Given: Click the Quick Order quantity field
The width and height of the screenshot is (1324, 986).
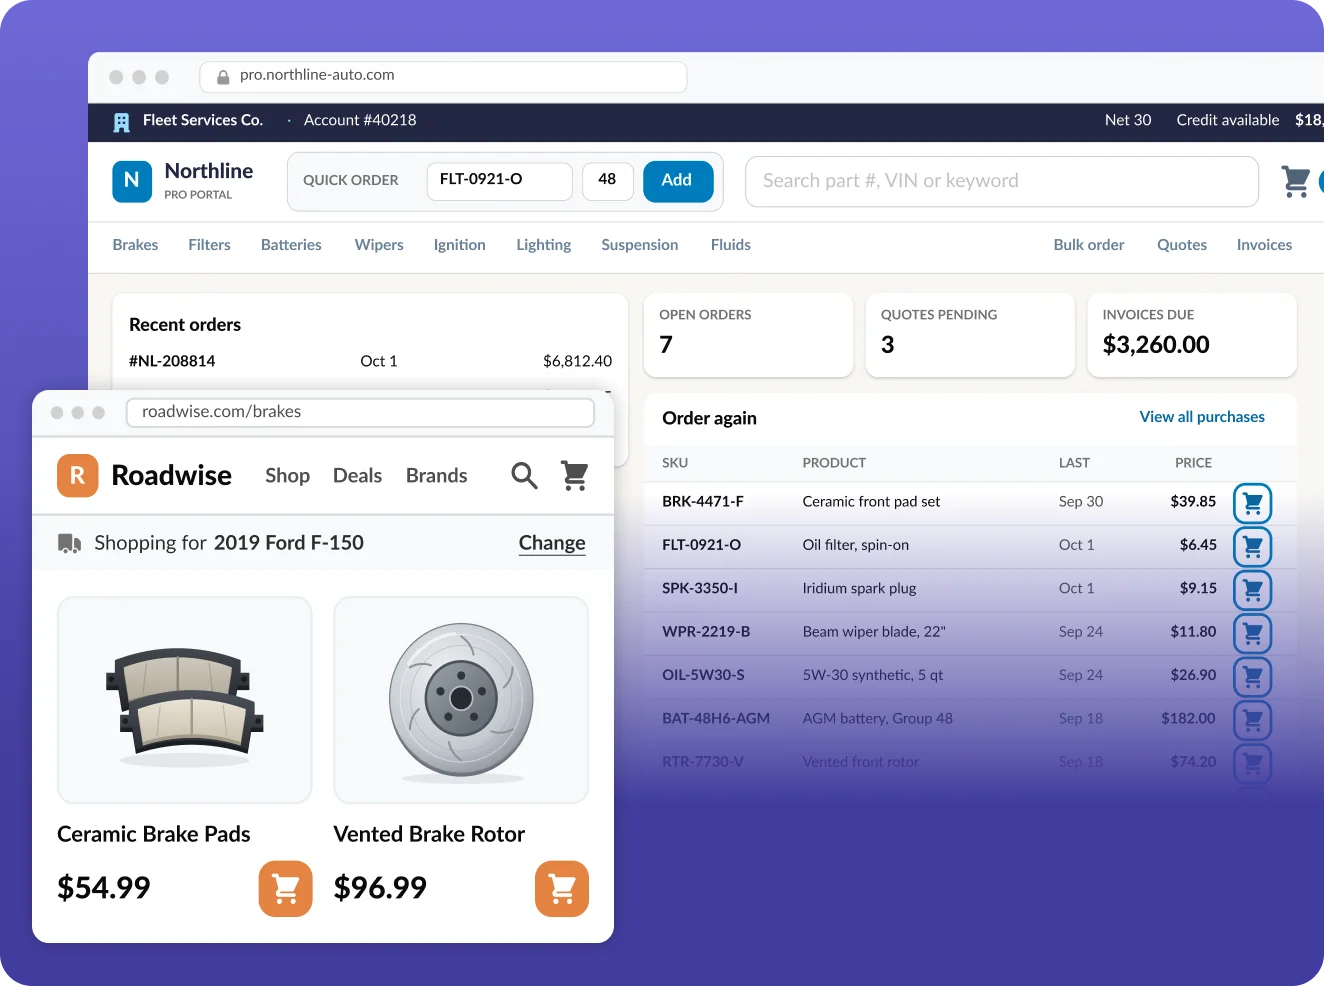Looking at the screenshot, I should [608, 181].
